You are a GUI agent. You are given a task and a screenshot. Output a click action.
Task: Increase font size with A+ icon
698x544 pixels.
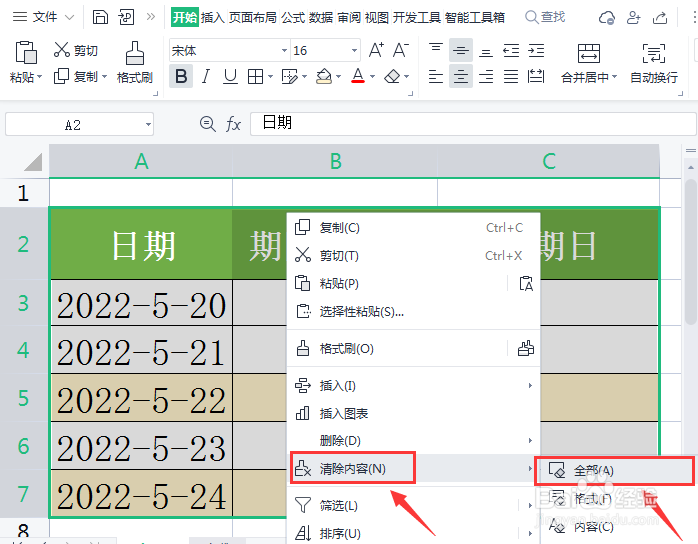(x=376, y=50)
